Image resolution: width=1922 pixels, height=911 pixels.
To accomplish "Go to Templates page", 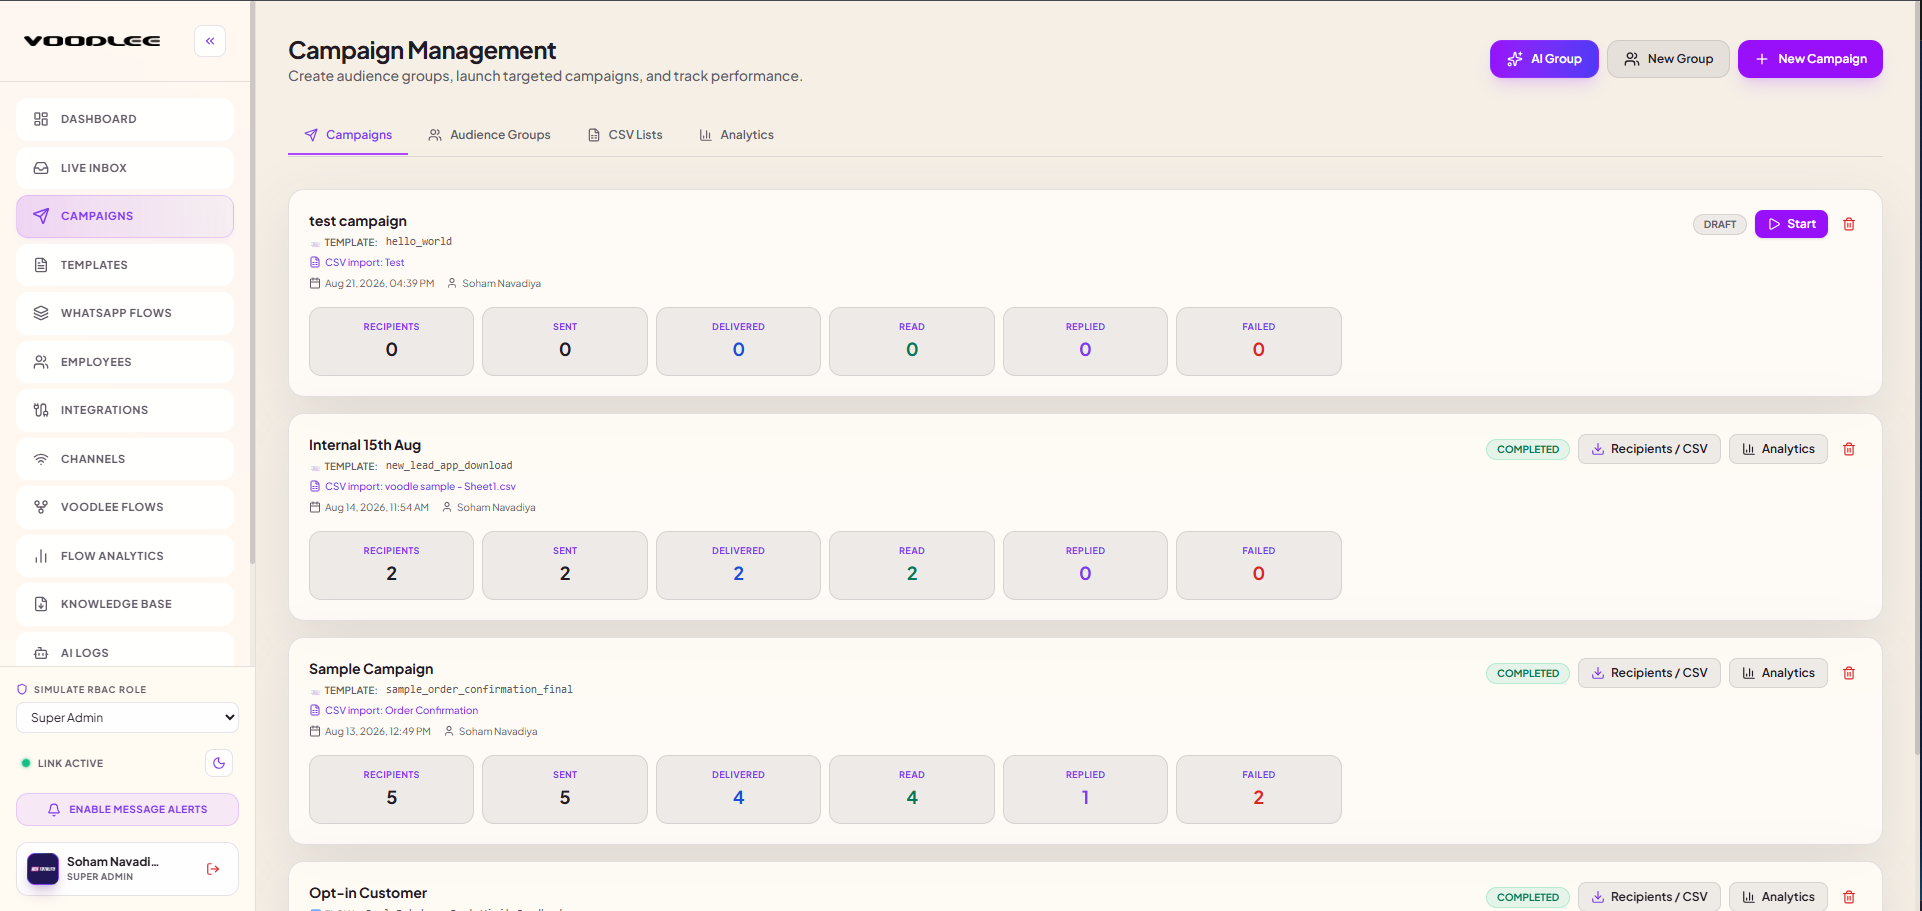I will (x=125, y=265).
